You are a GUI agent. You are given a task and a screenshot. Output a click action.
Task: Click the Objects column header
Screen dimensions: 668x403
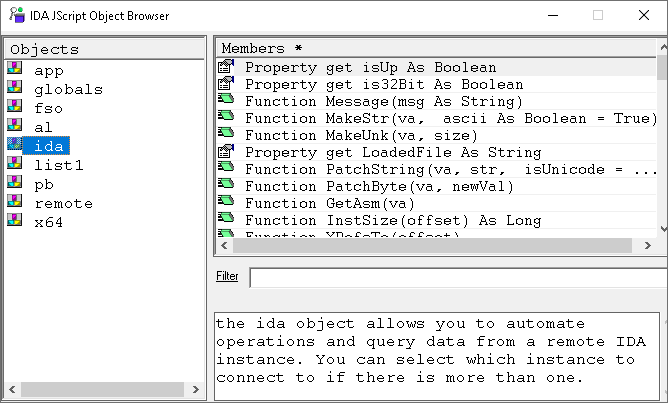click(104, 49)
